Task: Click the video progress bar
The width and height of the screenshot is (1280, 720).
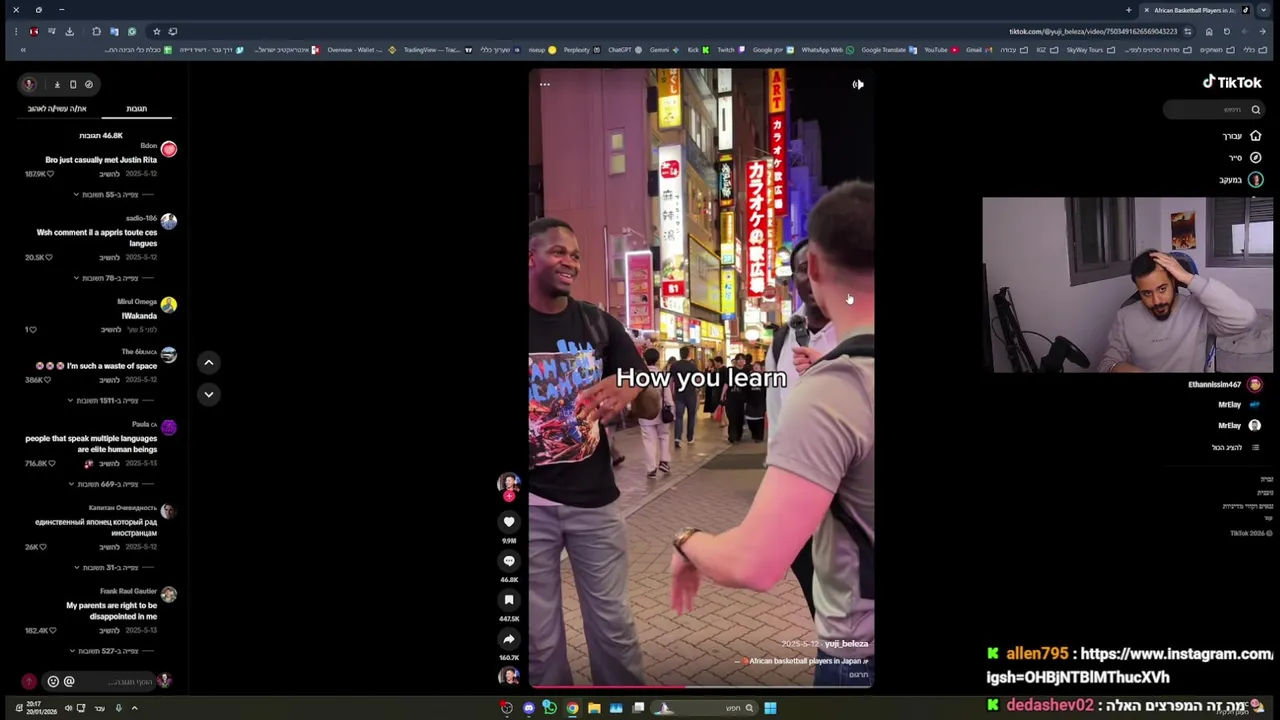Action: 701,686
